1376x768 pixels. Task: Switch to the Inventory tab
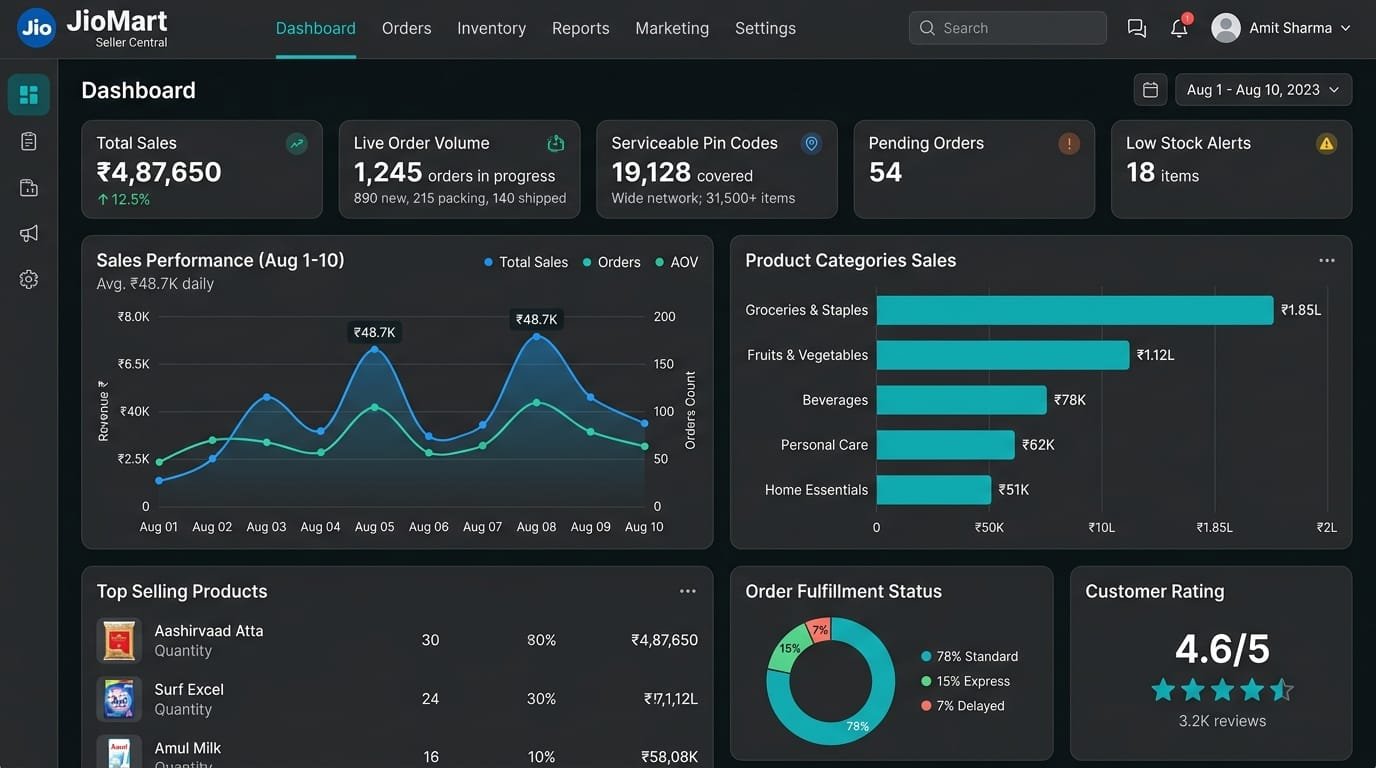492,28
